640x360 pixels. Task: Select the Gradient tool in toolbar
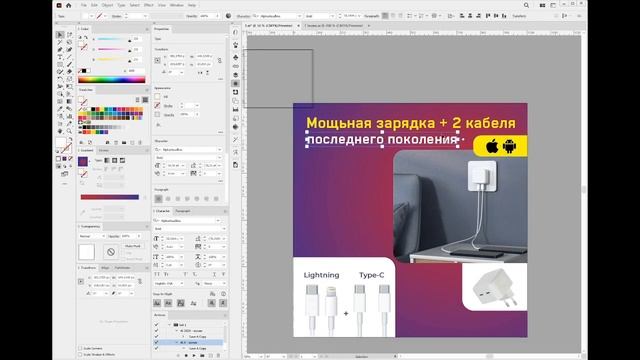pos(69,101)
